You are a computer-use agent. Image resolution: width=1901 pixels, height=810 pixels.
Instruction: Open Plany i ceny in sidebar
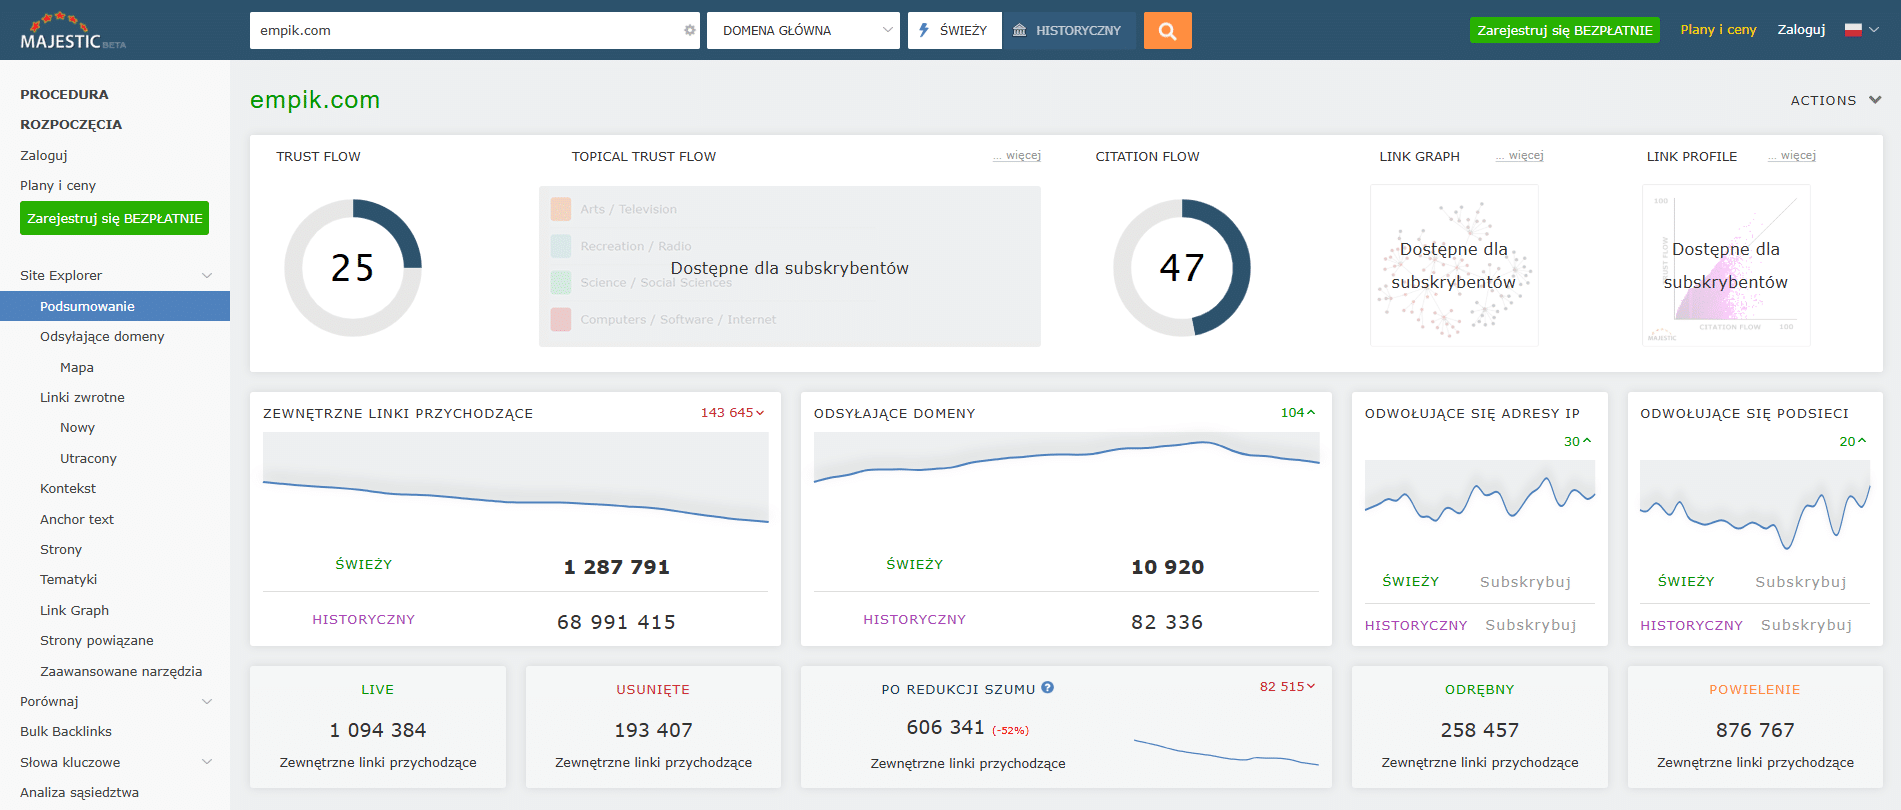[58, 185]
